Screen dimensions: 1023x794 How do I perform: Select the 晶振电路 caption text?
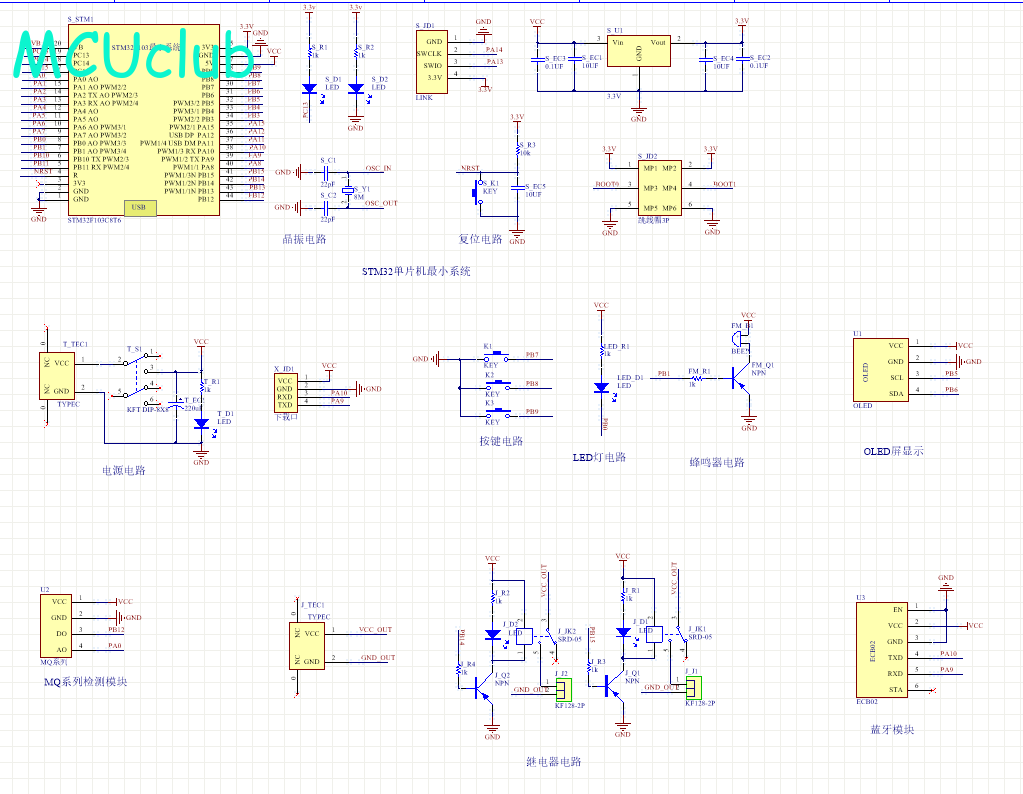(x=304, y=239)
